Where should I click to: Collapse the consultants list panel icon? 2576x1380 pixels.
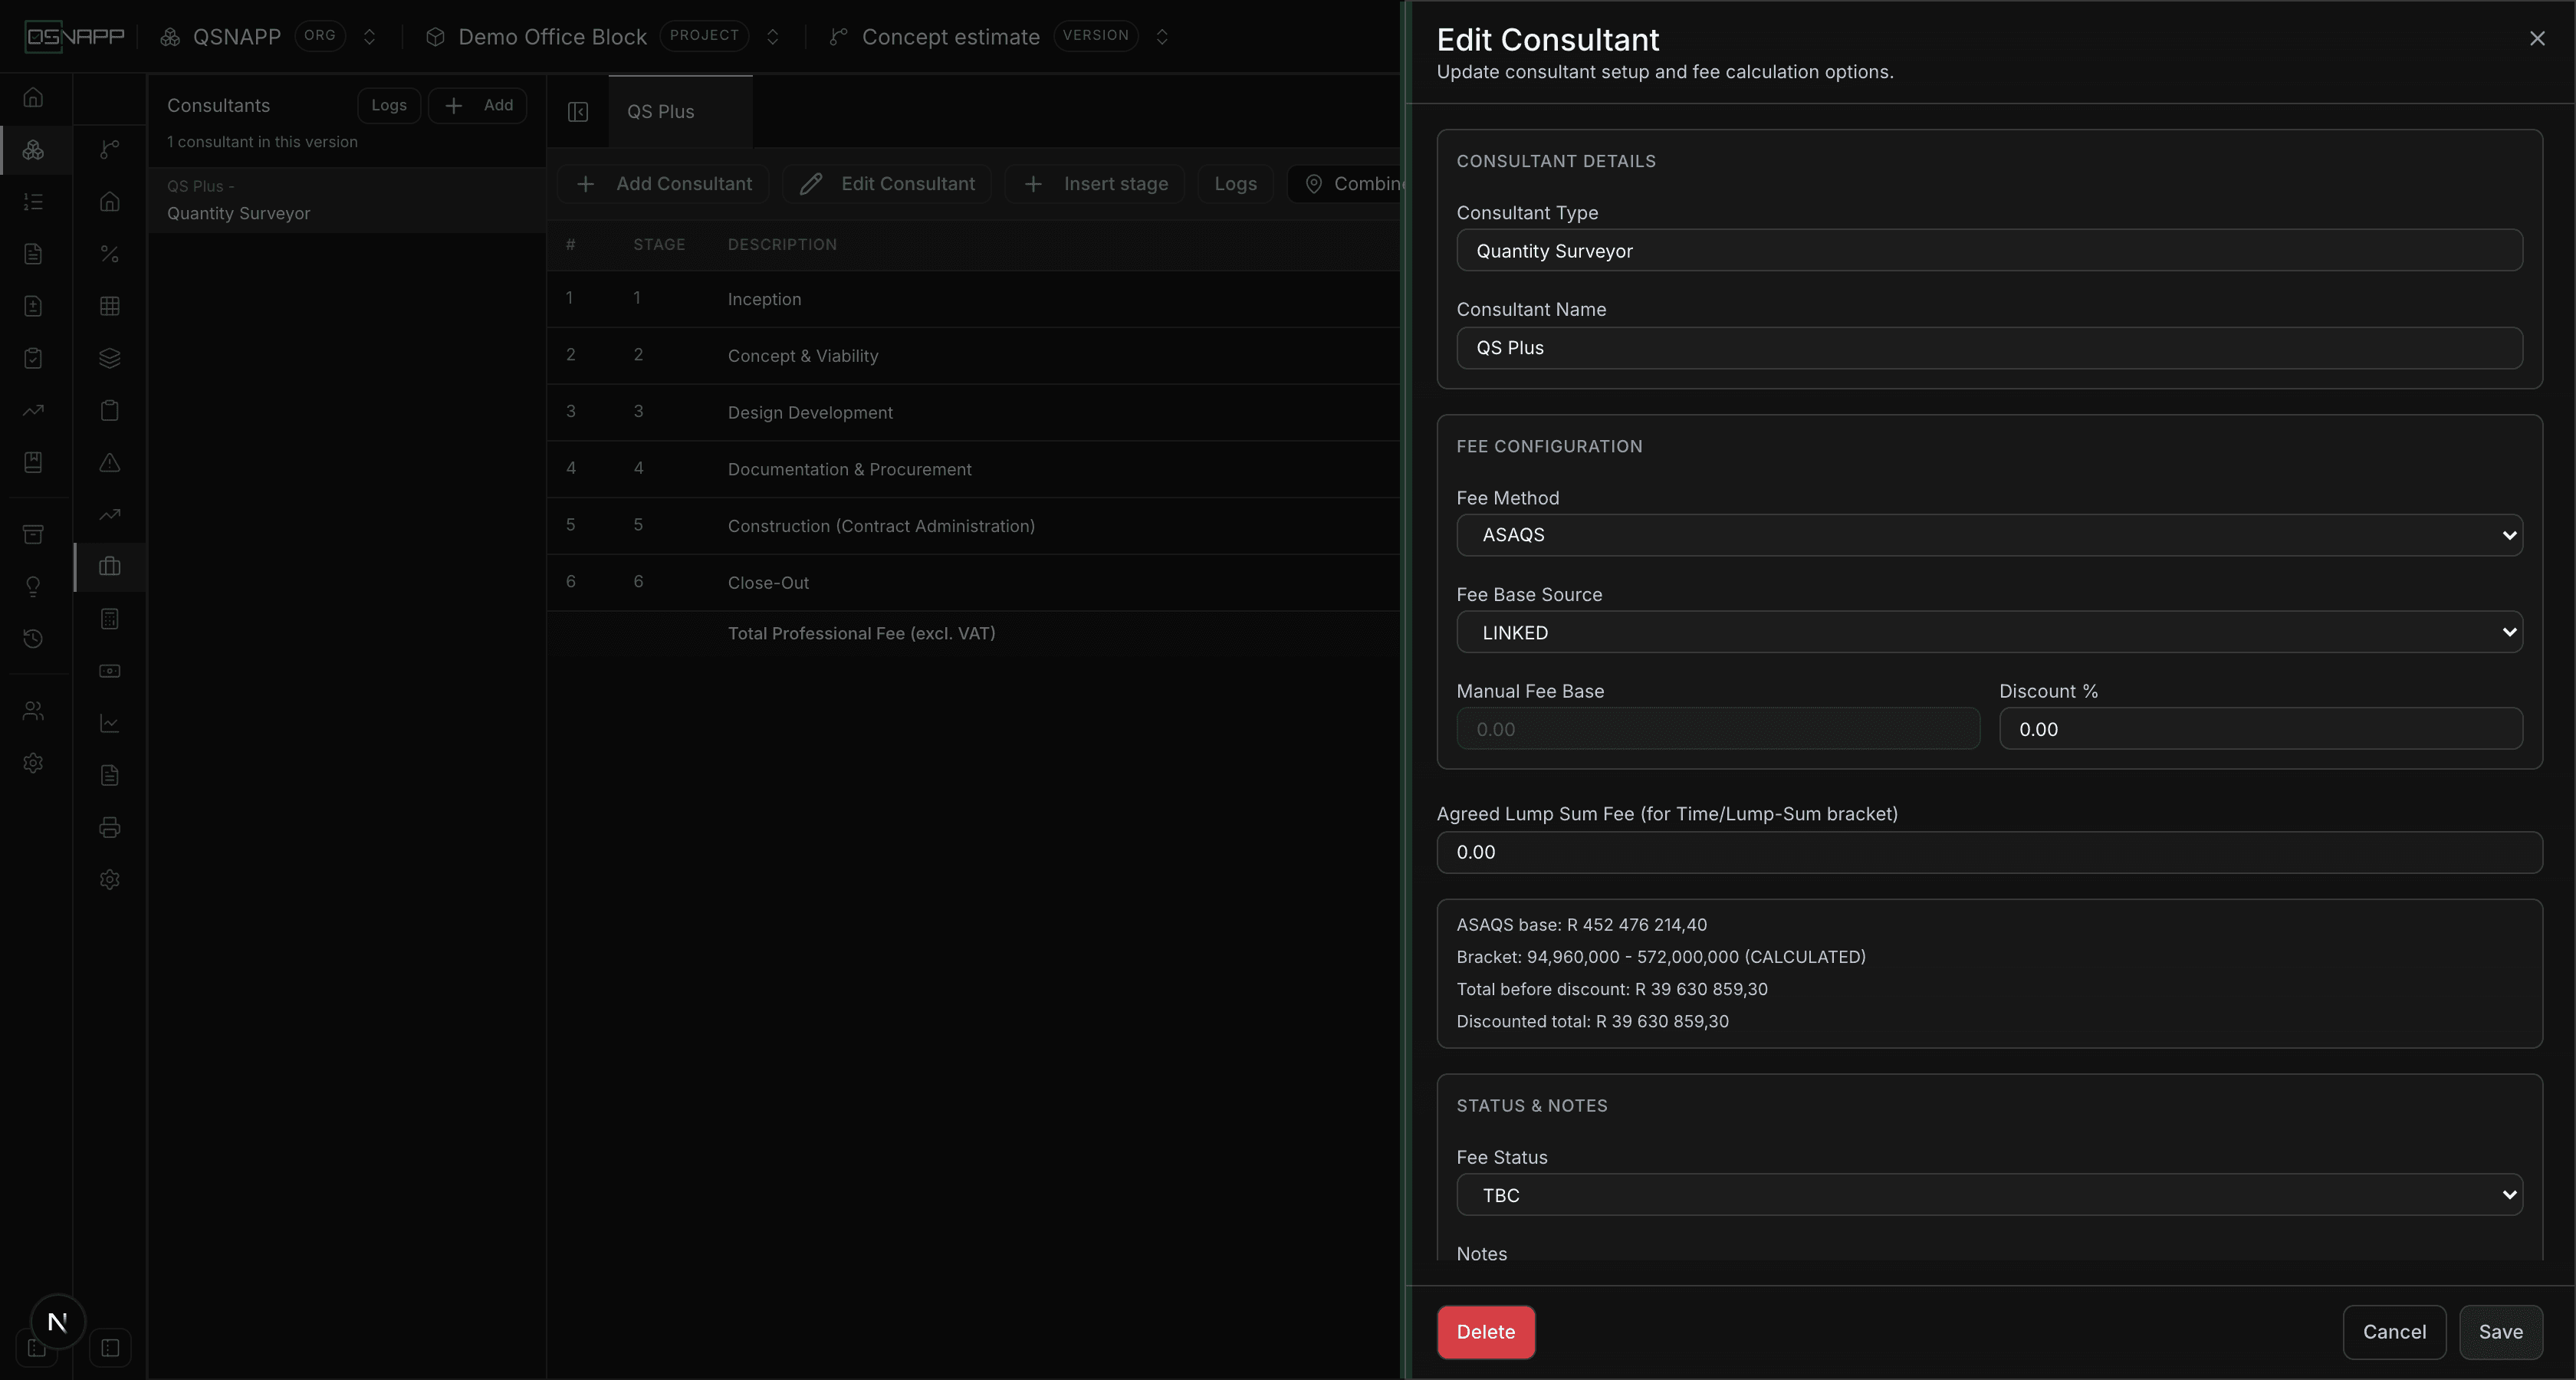tap(578, 111)
